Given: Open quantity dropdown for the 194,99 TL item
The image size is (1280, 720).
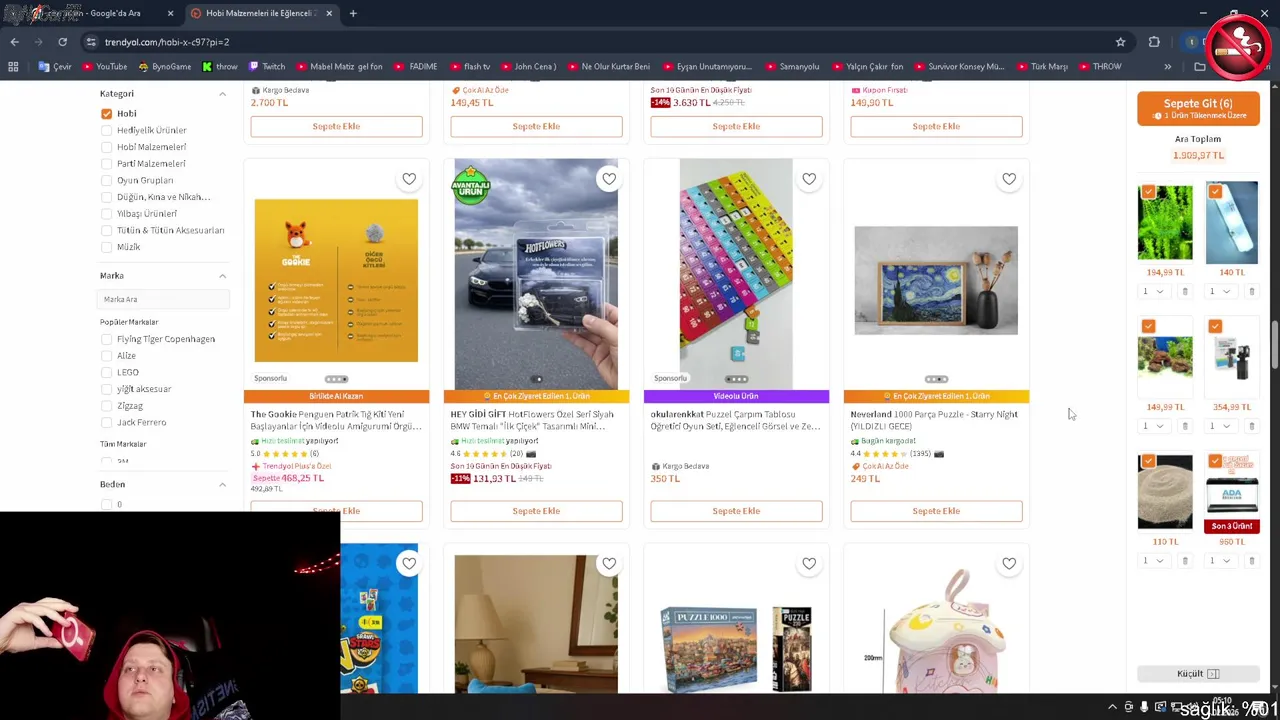Looking at the screenshot, I should 1153,291.
